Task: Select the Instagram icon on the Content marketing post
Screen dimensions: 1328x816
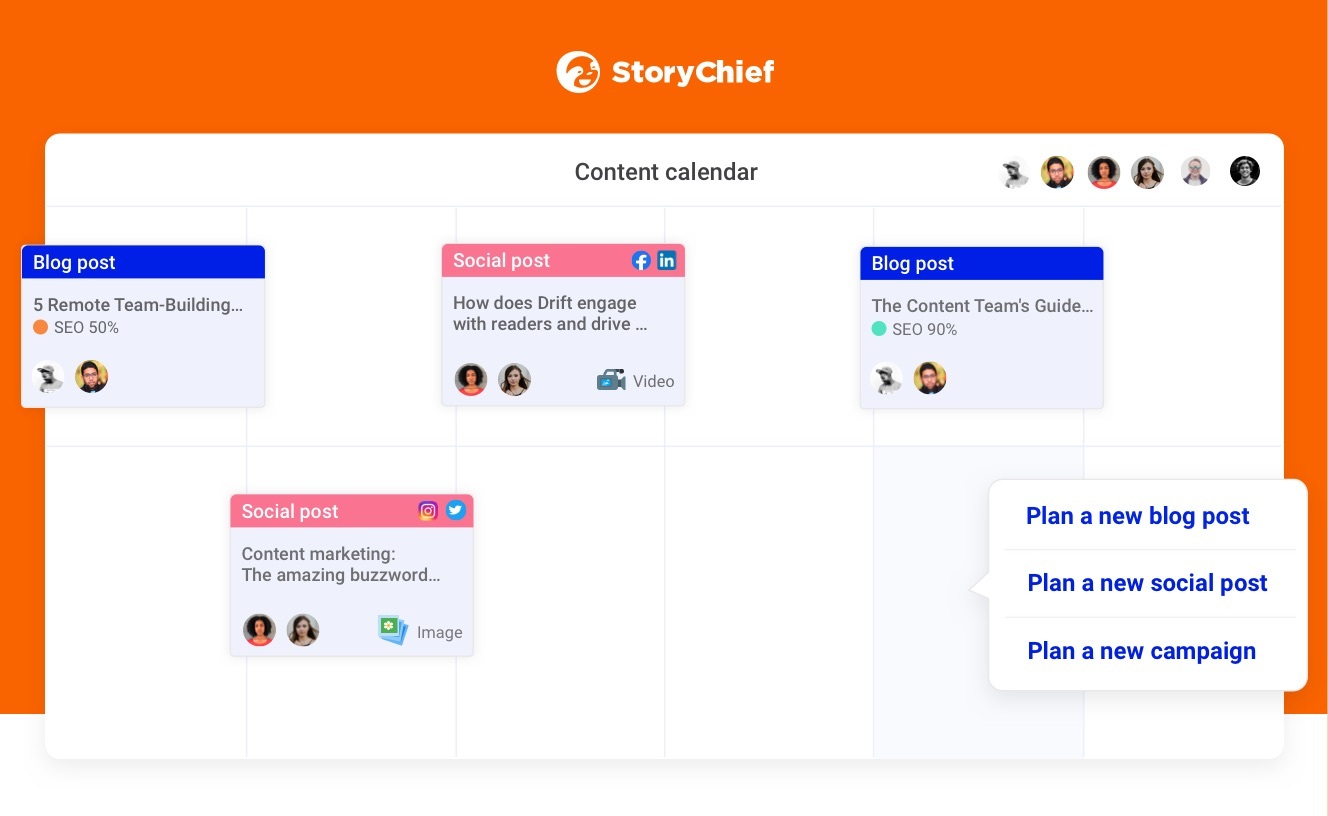Action: 428,510
